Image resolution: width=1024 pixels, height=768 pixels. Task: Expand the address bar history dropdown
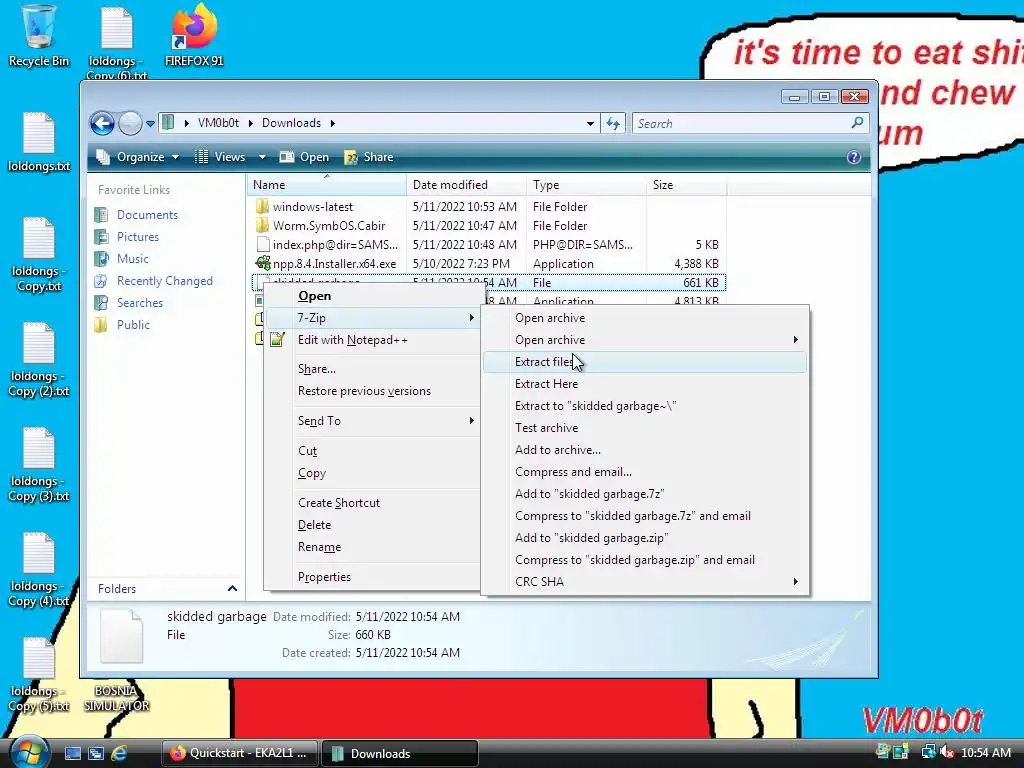click(590, 123)
